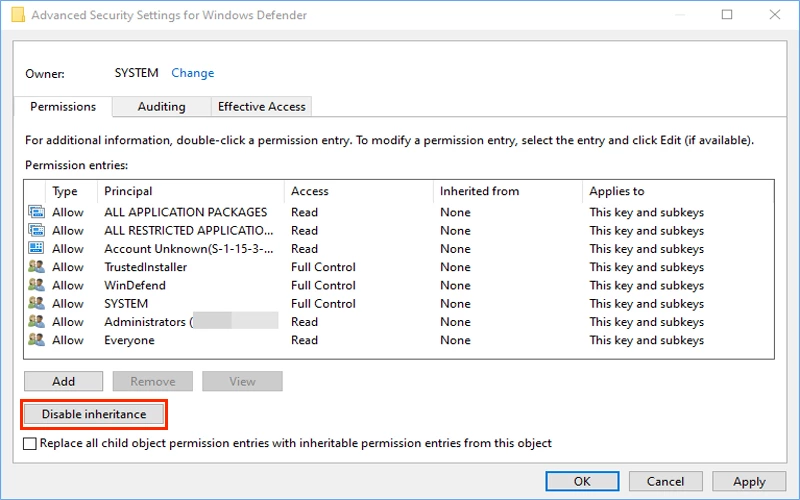The width and height of the screenshot is (800, 500).
Task: Click Read access in the Administrators row
Action: [304, 322]
